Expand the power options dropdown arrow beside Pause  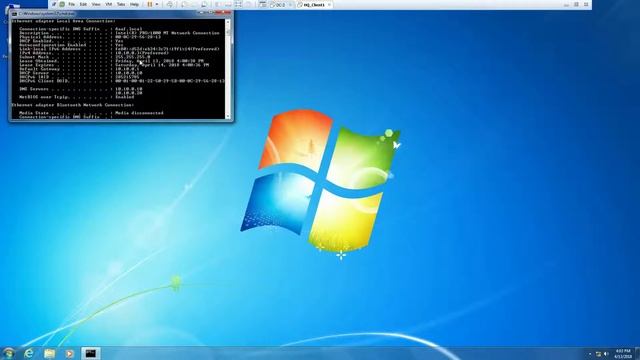157,4
